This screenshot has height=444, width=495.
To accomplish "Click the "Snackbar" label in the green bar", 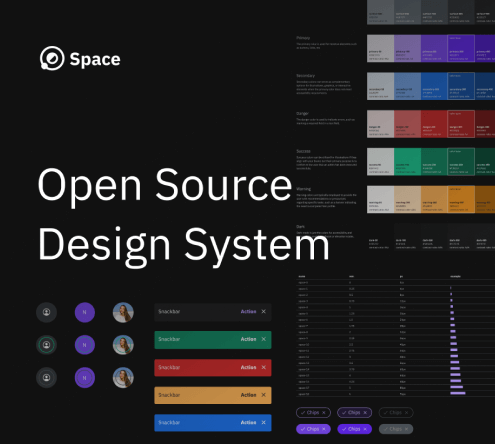I will click(x=169, y=339).
